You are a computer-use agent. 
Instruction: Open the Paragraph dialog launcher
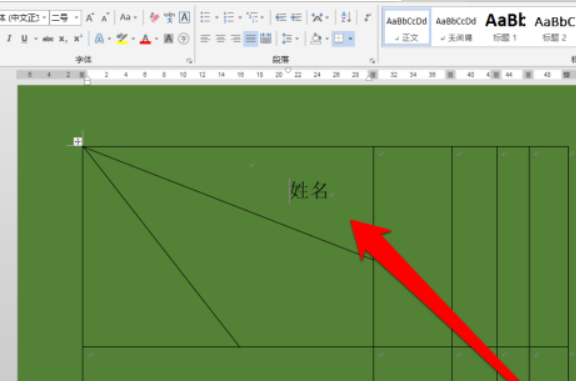pyautogui.click(x=372, y=61)
